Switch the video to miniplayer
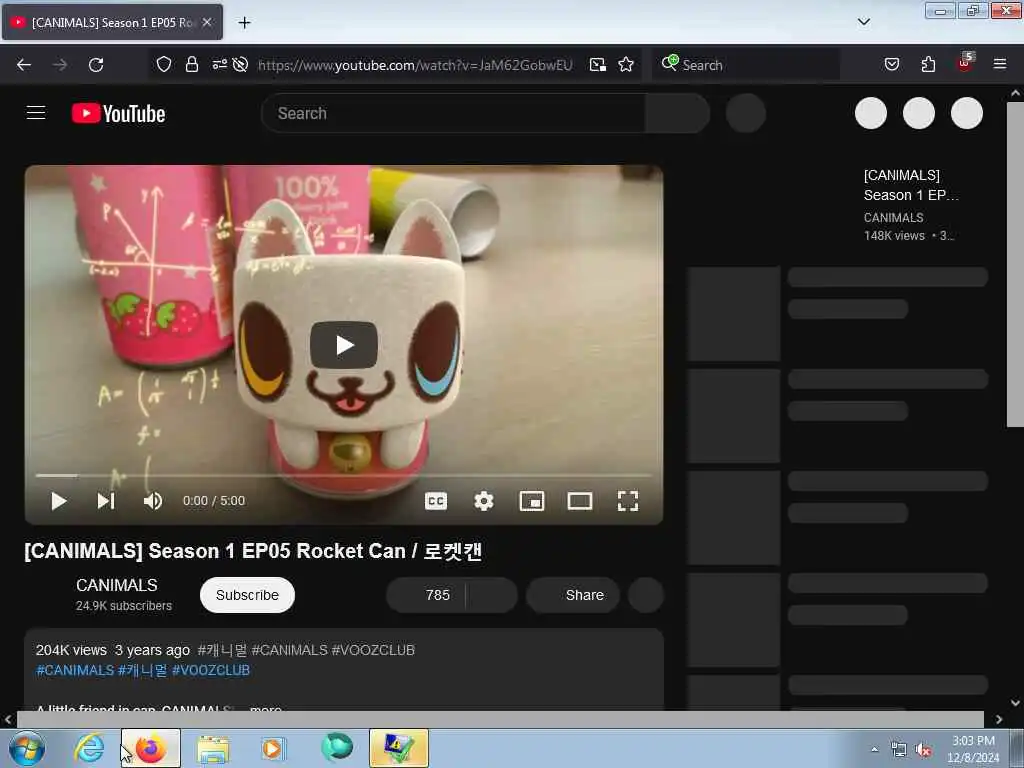The height and width of the screenshot is (768, 1024). [532, 501]
